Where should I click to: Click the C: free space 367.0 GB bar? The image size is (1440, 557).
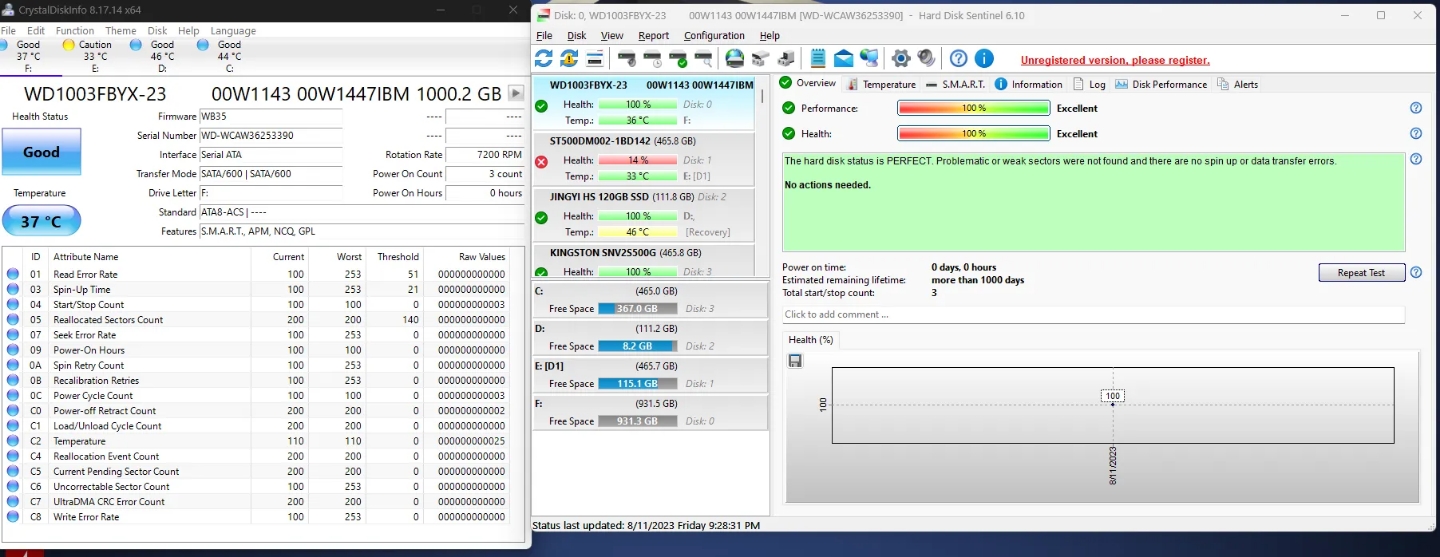pos(637,308)
